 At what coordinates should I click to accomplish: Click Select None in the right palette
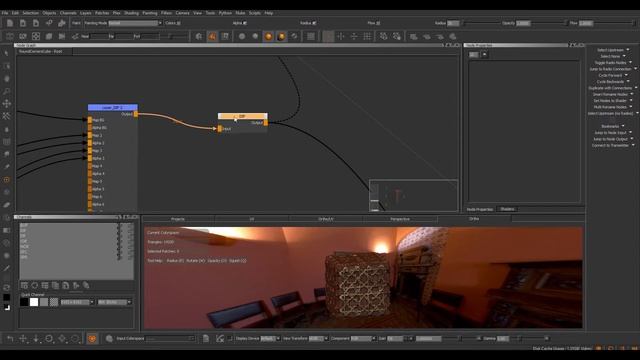(610, 56)
